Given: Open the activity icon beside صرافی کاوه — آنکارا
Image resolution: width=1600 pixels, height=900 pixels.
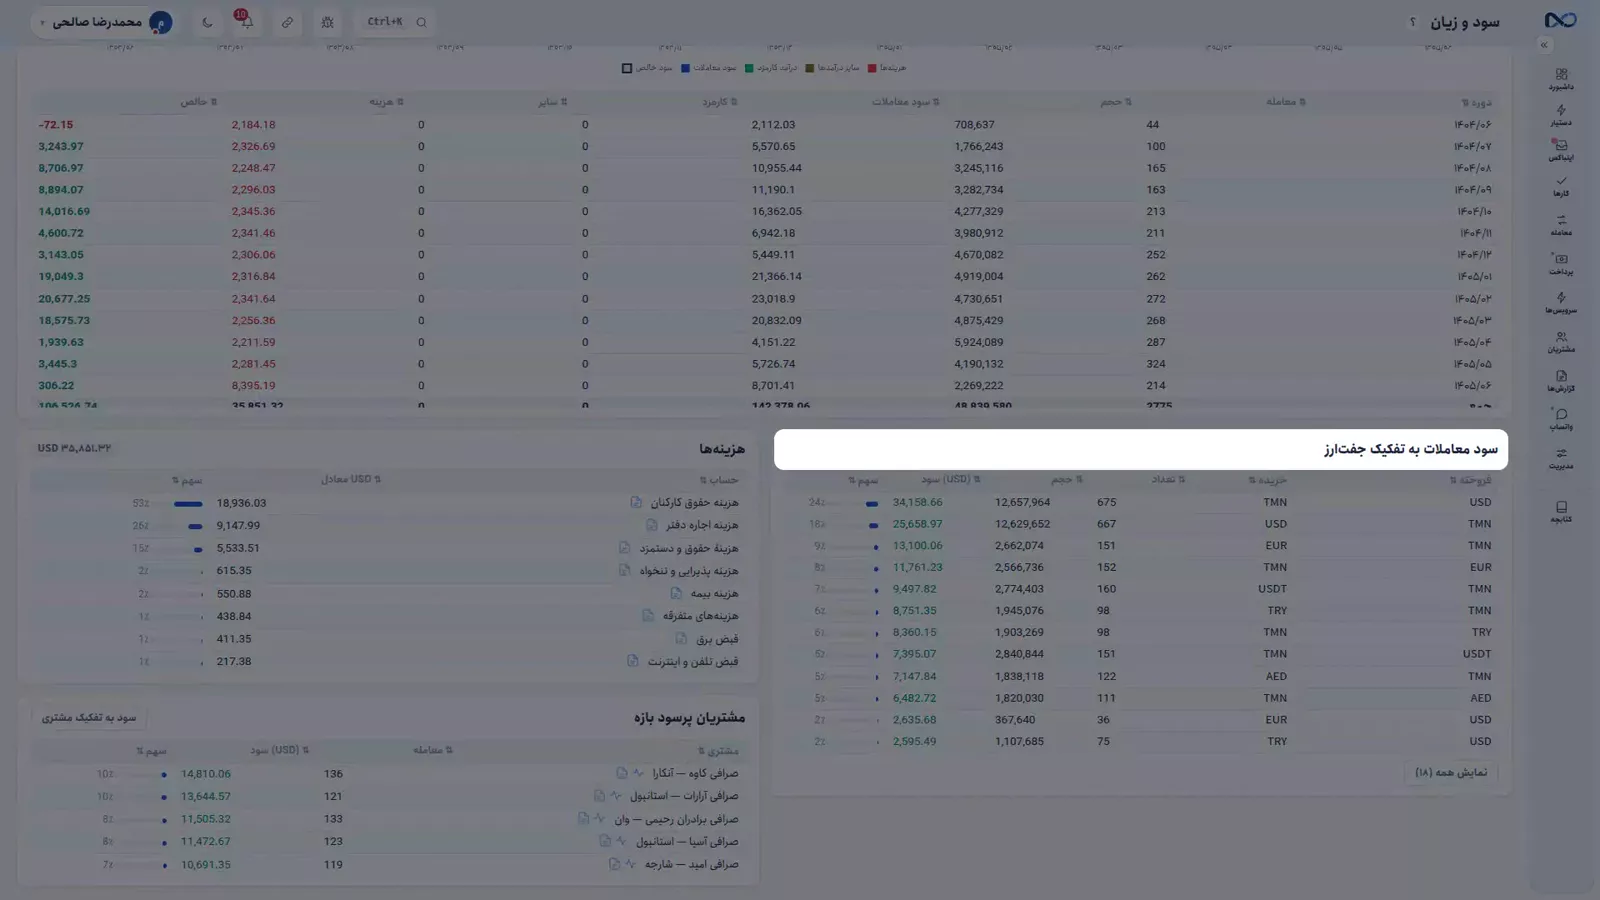Looking at the screenshot, I should 638,773.
